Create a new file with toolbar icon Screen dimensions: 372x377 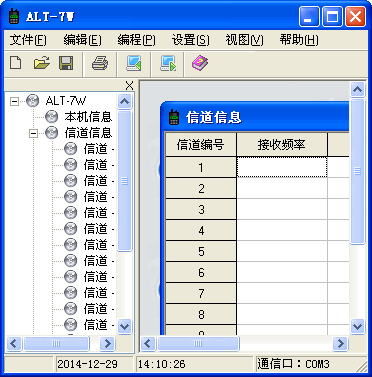pos(16,63)
